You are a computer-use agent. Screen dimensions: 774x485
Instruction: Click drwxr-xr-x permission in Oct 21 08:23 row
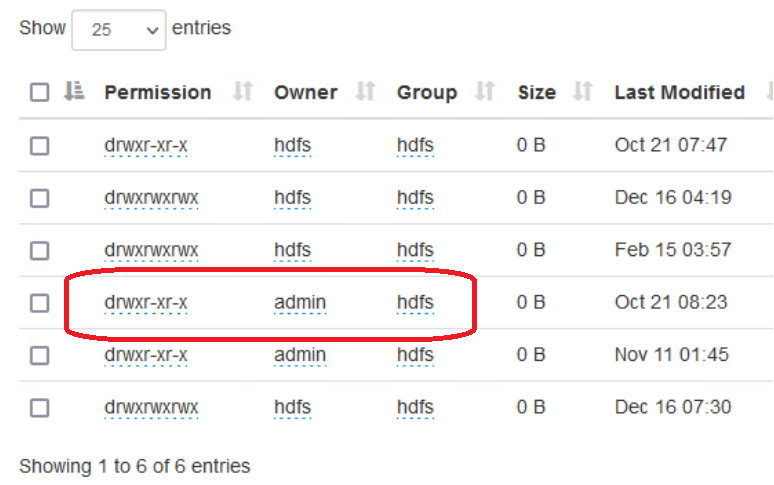pos(146,302)
